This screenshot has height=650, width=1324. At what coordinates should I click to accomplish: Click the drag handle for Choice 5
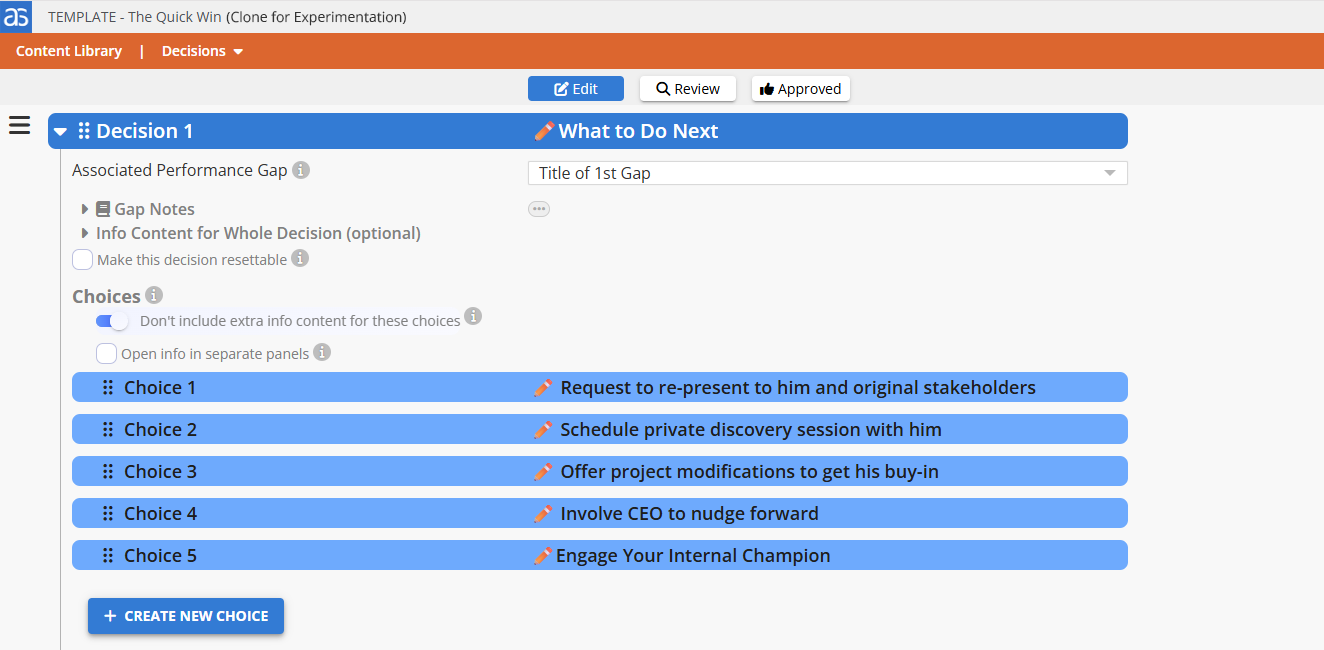[x=108, y=555]
